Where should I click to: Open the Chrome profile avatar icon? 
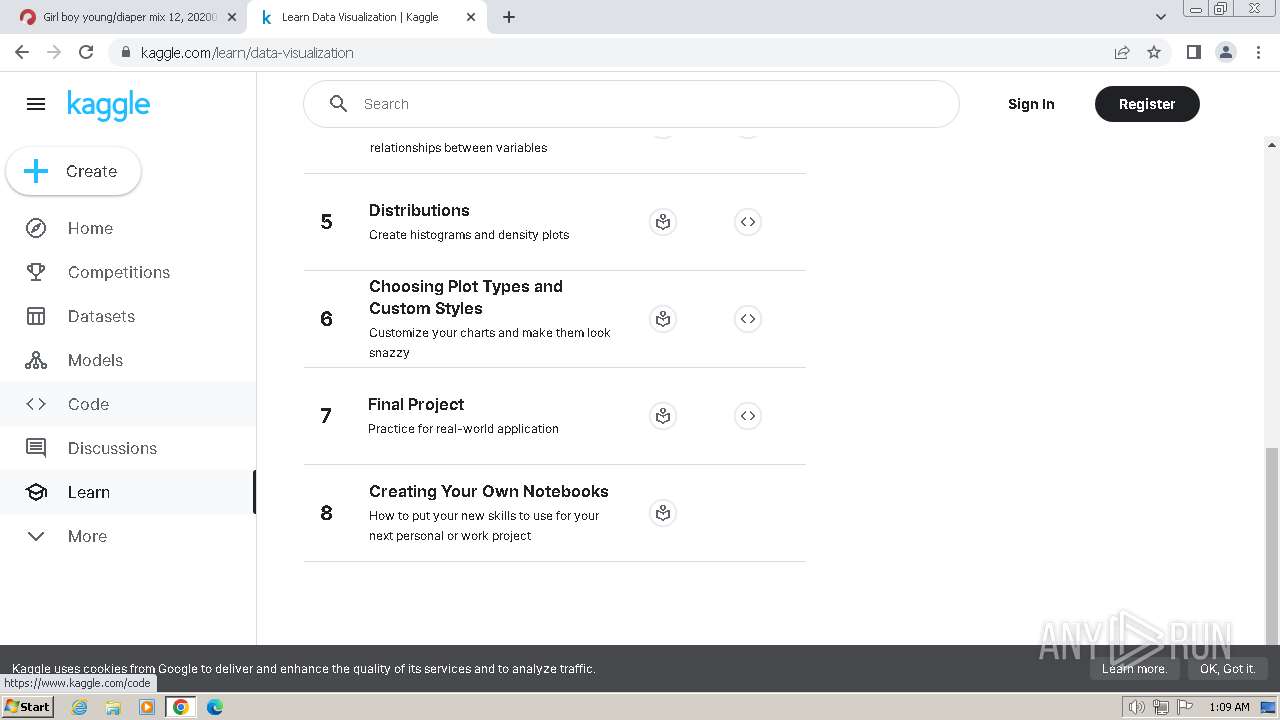coord(1226,52)
